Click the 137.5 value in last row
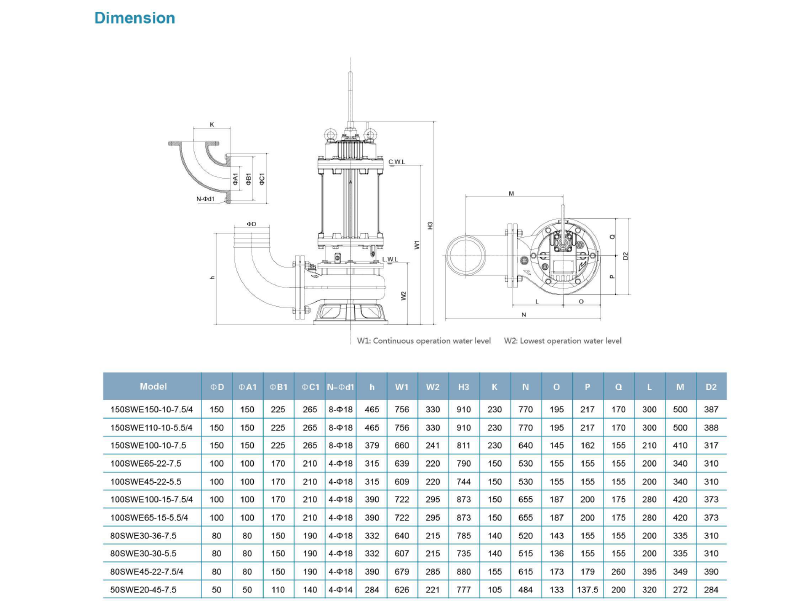 tap(587, 589)
